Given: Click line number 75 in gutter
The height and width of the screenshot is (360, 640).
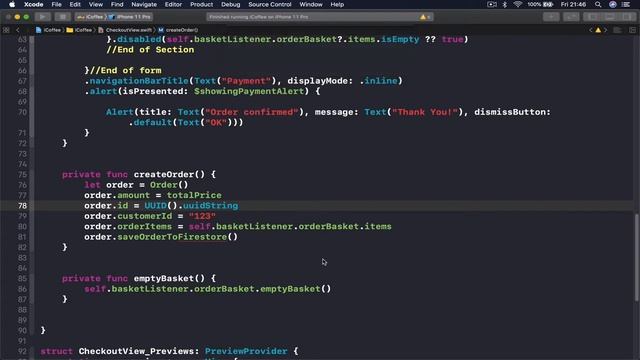Looking at the screenshot, I should pos(22,174).
